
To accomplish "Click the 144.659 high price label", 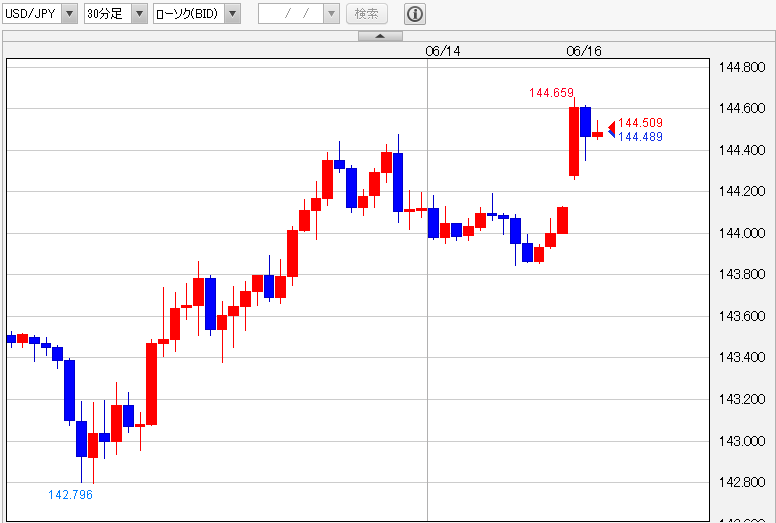I will pos(551,93).
